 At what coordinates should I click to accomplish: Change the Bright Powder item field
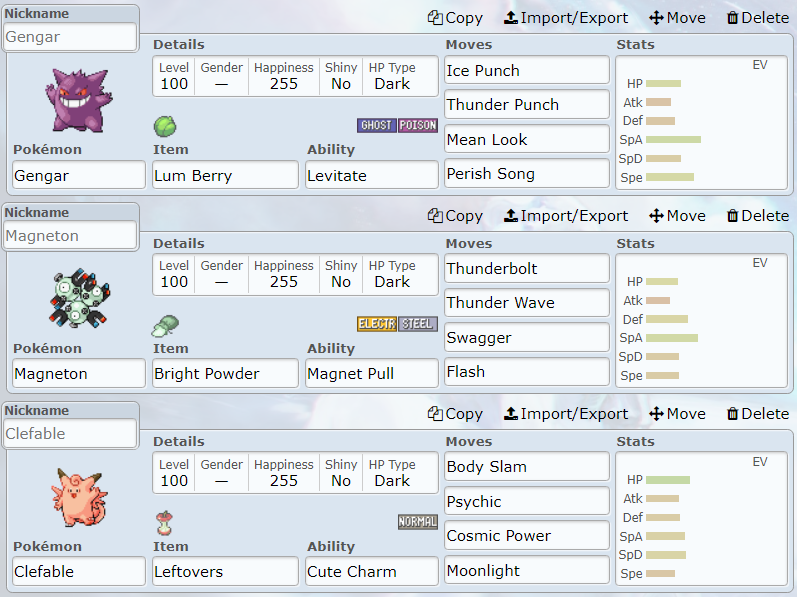(225, 373)
